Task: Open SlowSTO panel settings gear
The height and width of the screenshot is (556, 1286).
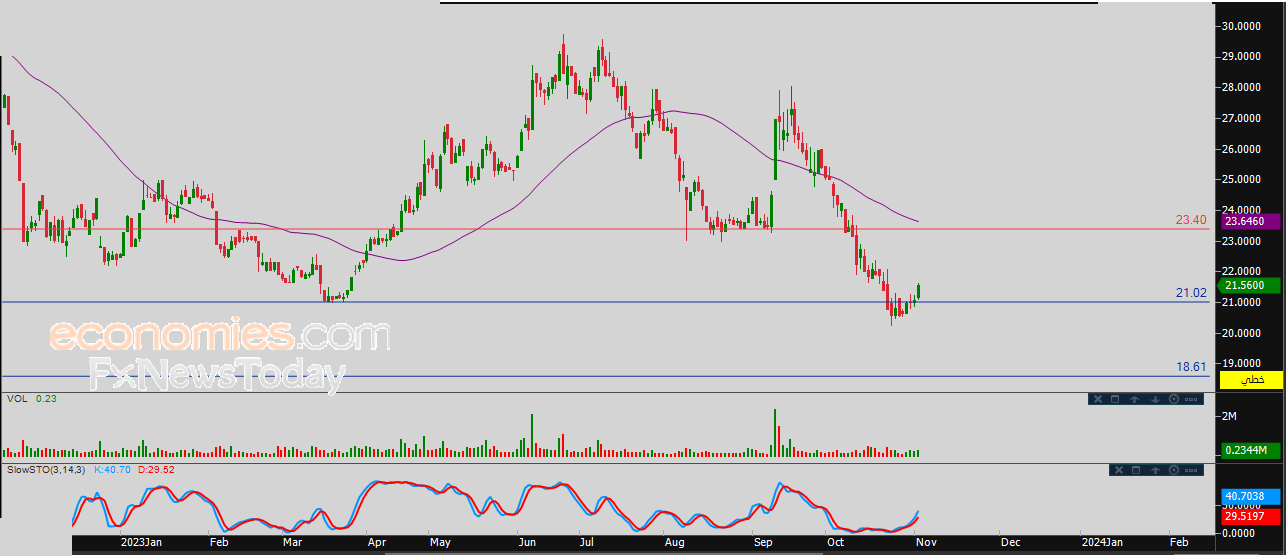Action: (x=1174, y=470)
